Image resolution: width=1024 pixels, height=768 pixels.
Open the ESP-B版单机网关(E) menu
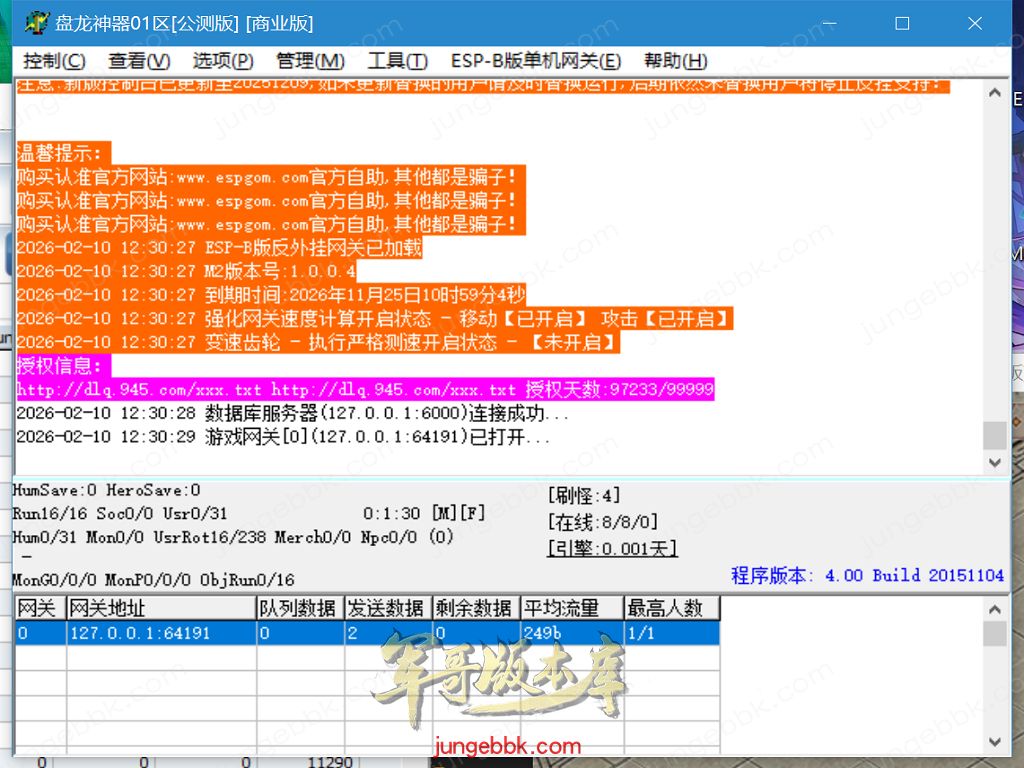pyautogui.click(x=535, y=61)
